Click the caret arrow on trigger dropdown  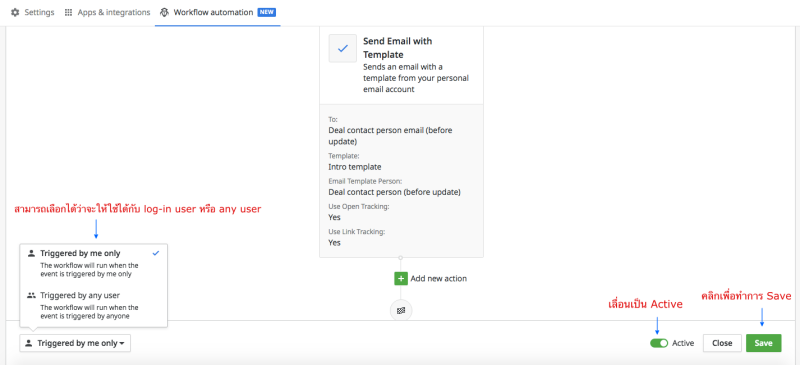122,344
